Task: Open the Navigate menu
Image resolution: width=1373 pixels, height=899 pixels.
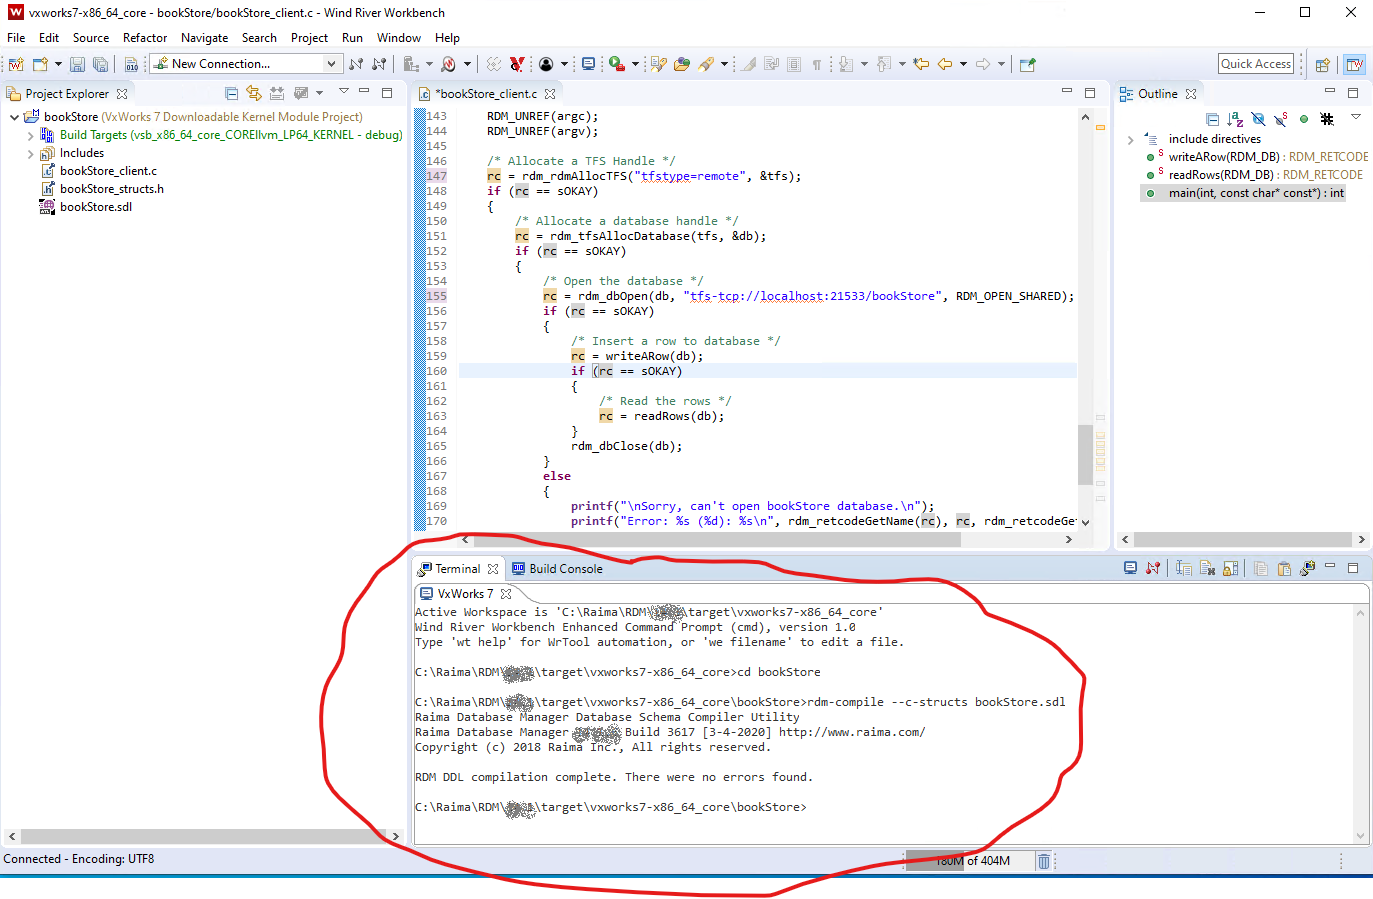Action: [x=205, y=38]
